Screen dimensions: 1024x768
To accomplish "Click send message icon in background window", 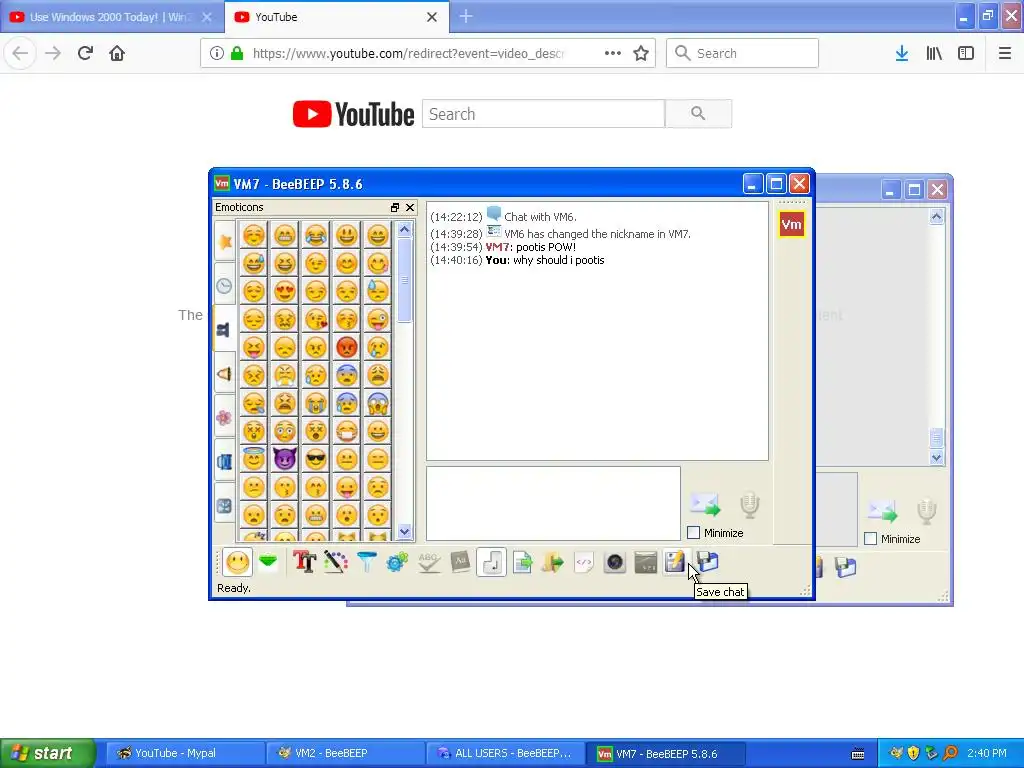I will pos(882,511).
